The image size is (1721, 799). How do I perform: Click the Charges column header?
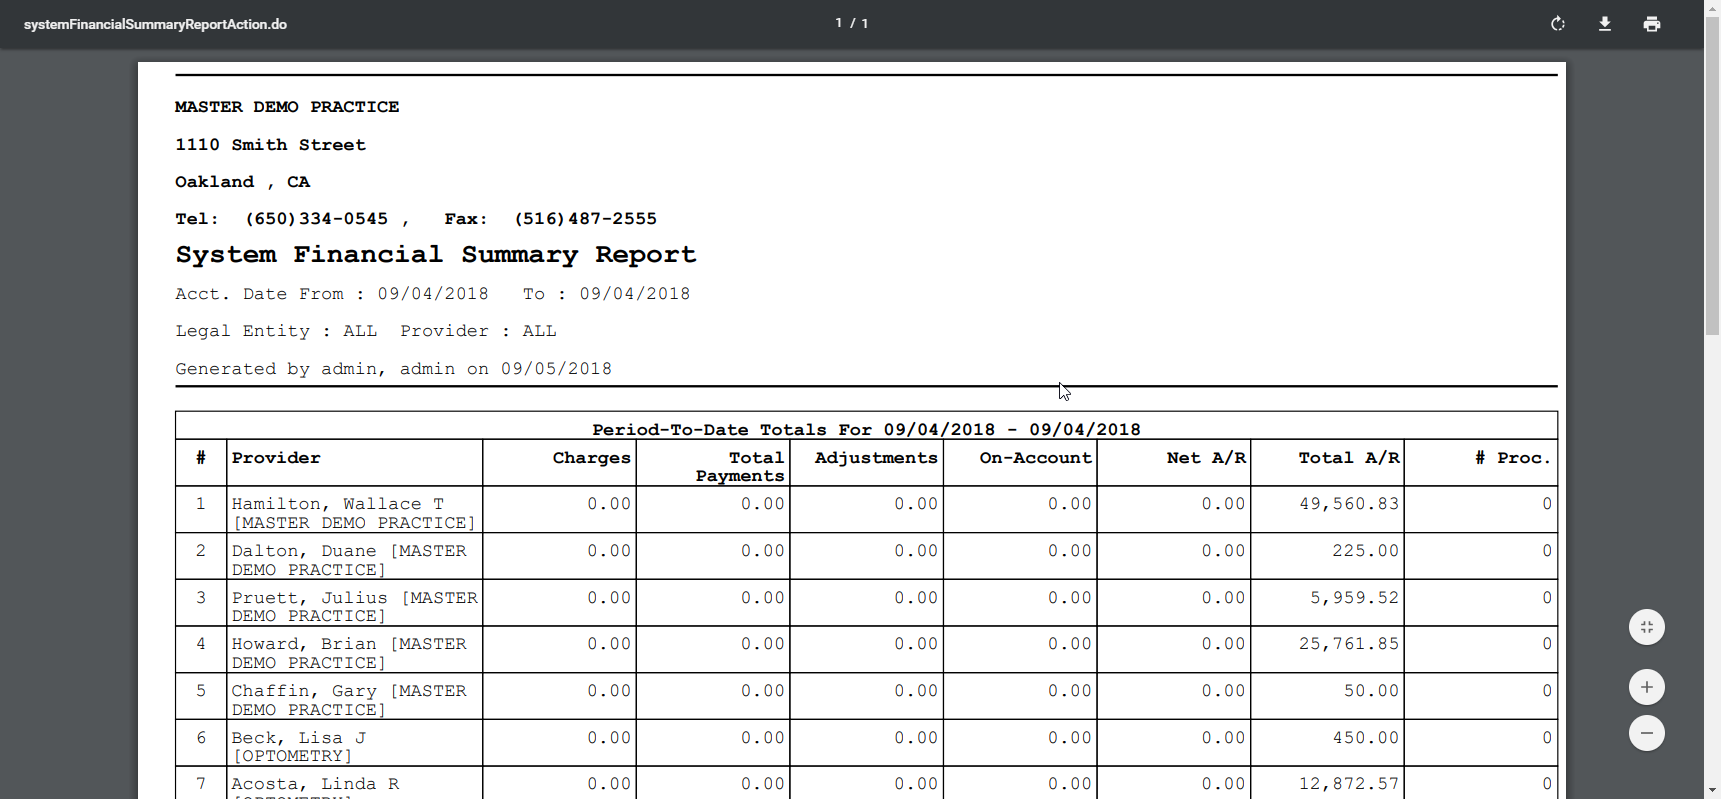point(591,458)
